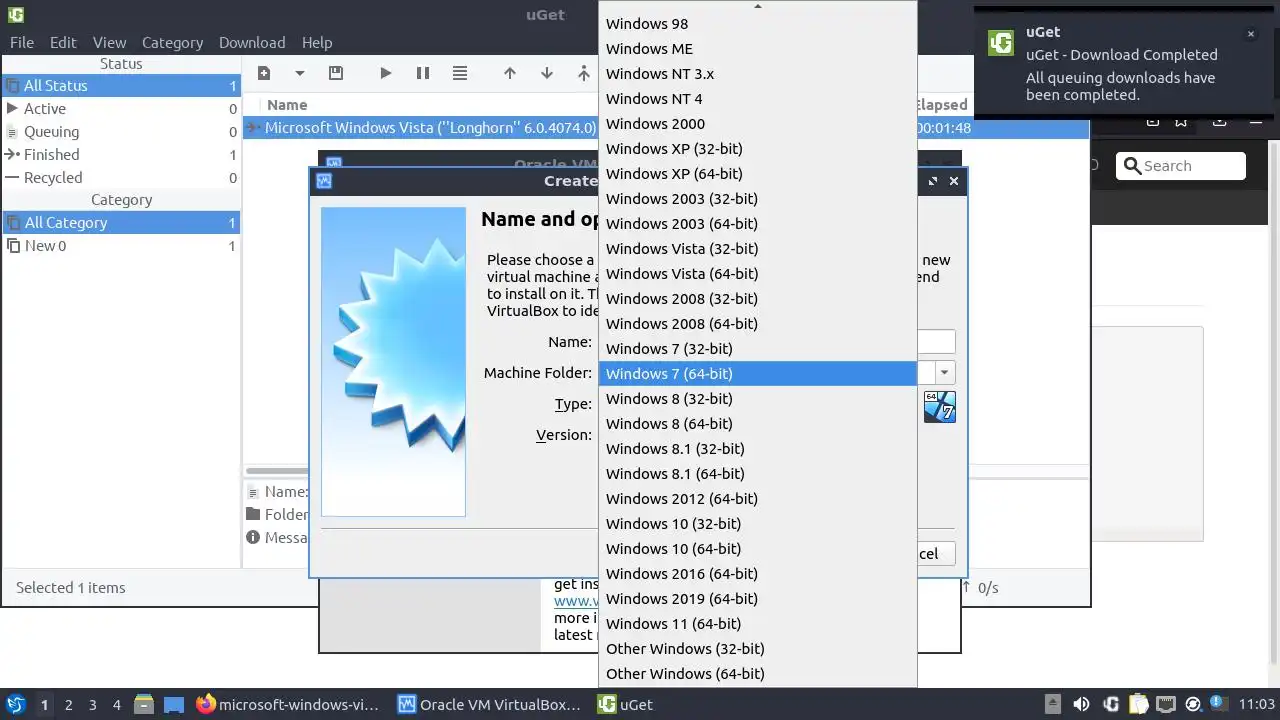Image resolution: width=1280 pixels, height=720 pixels.
Task: Choose Windows Vista (32-bit) option
Action: tap(757, 248)
